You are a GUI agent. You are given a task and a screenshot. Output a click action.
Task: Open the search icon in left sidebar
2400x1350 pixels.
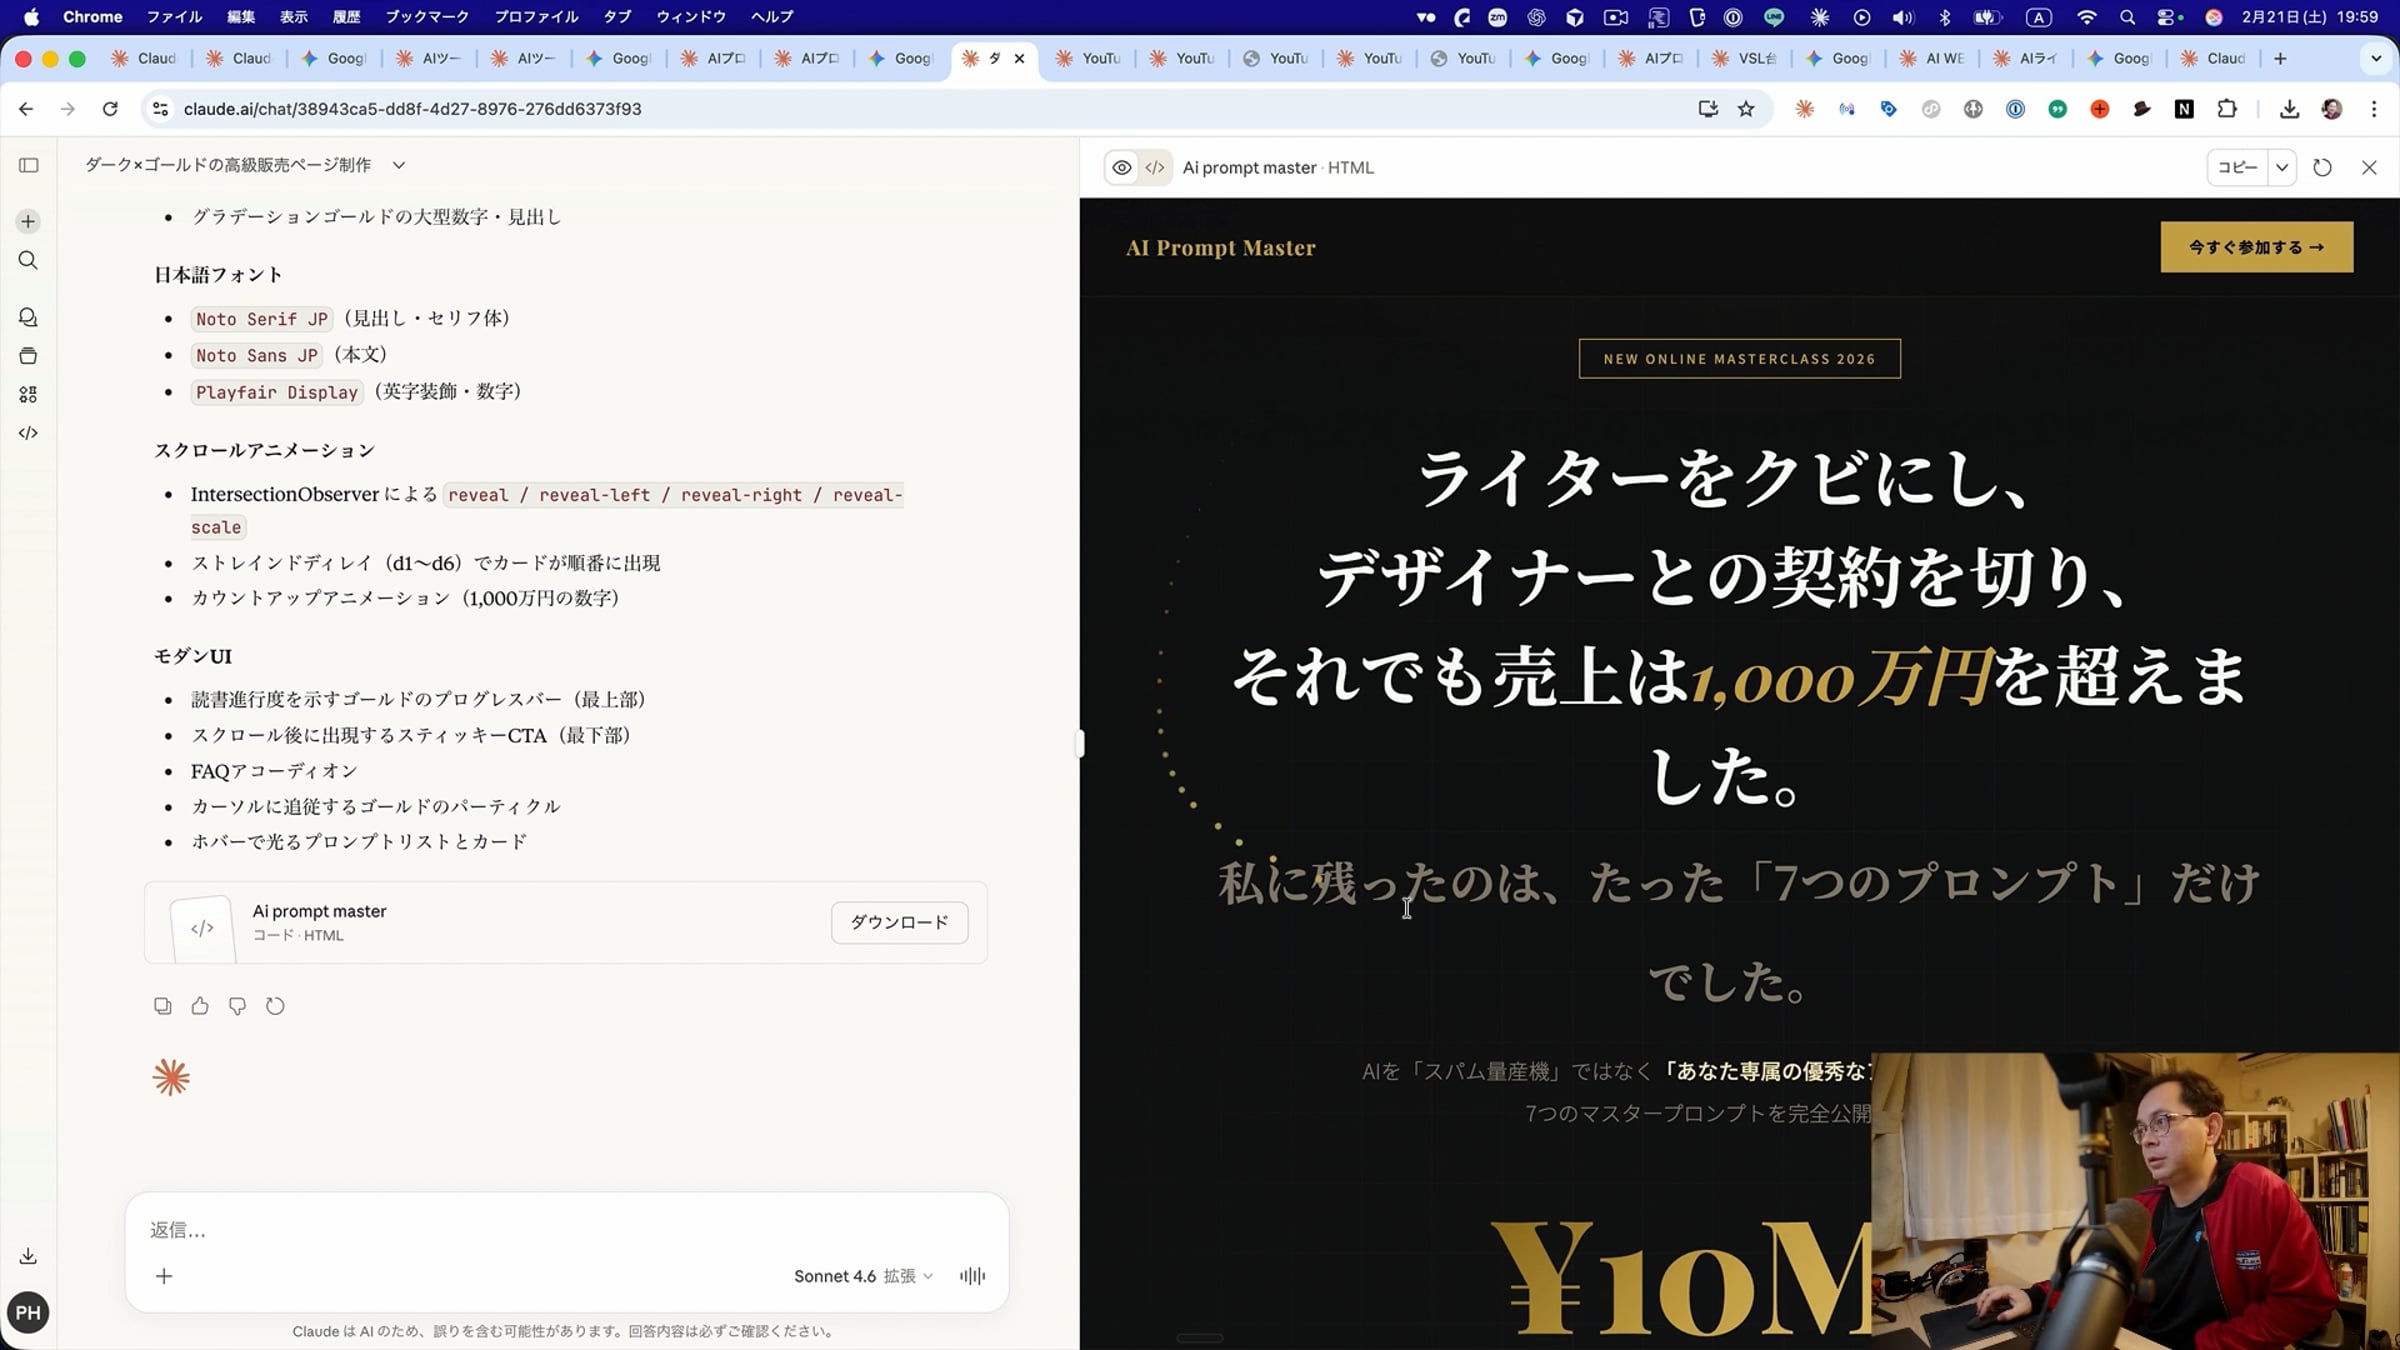(28, 261)
